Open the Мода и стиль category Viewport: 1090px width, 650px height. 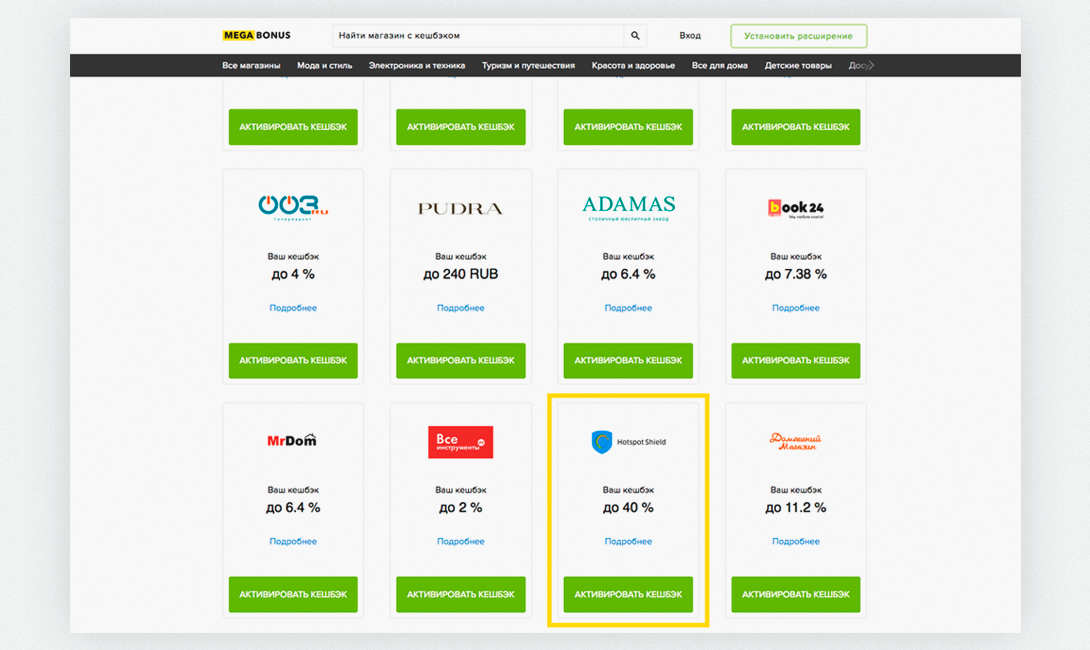[325, 65]
